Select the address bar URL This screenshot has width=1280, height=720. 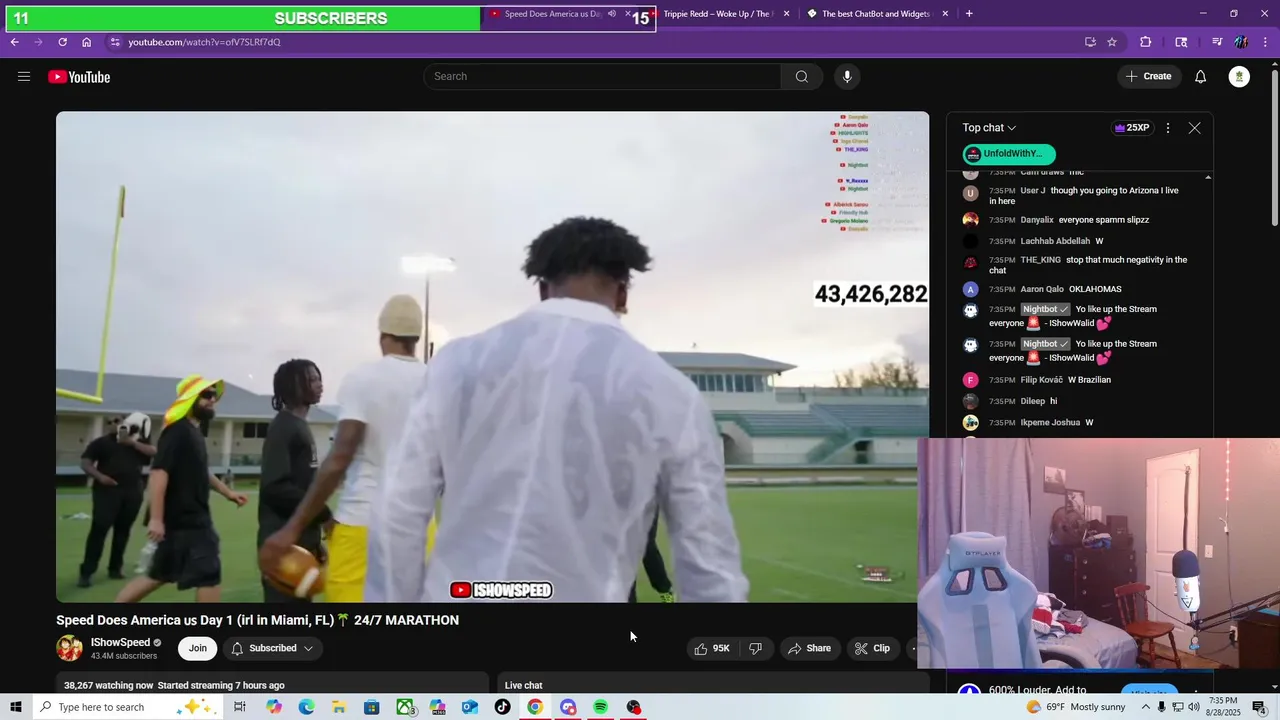(204, 42)
